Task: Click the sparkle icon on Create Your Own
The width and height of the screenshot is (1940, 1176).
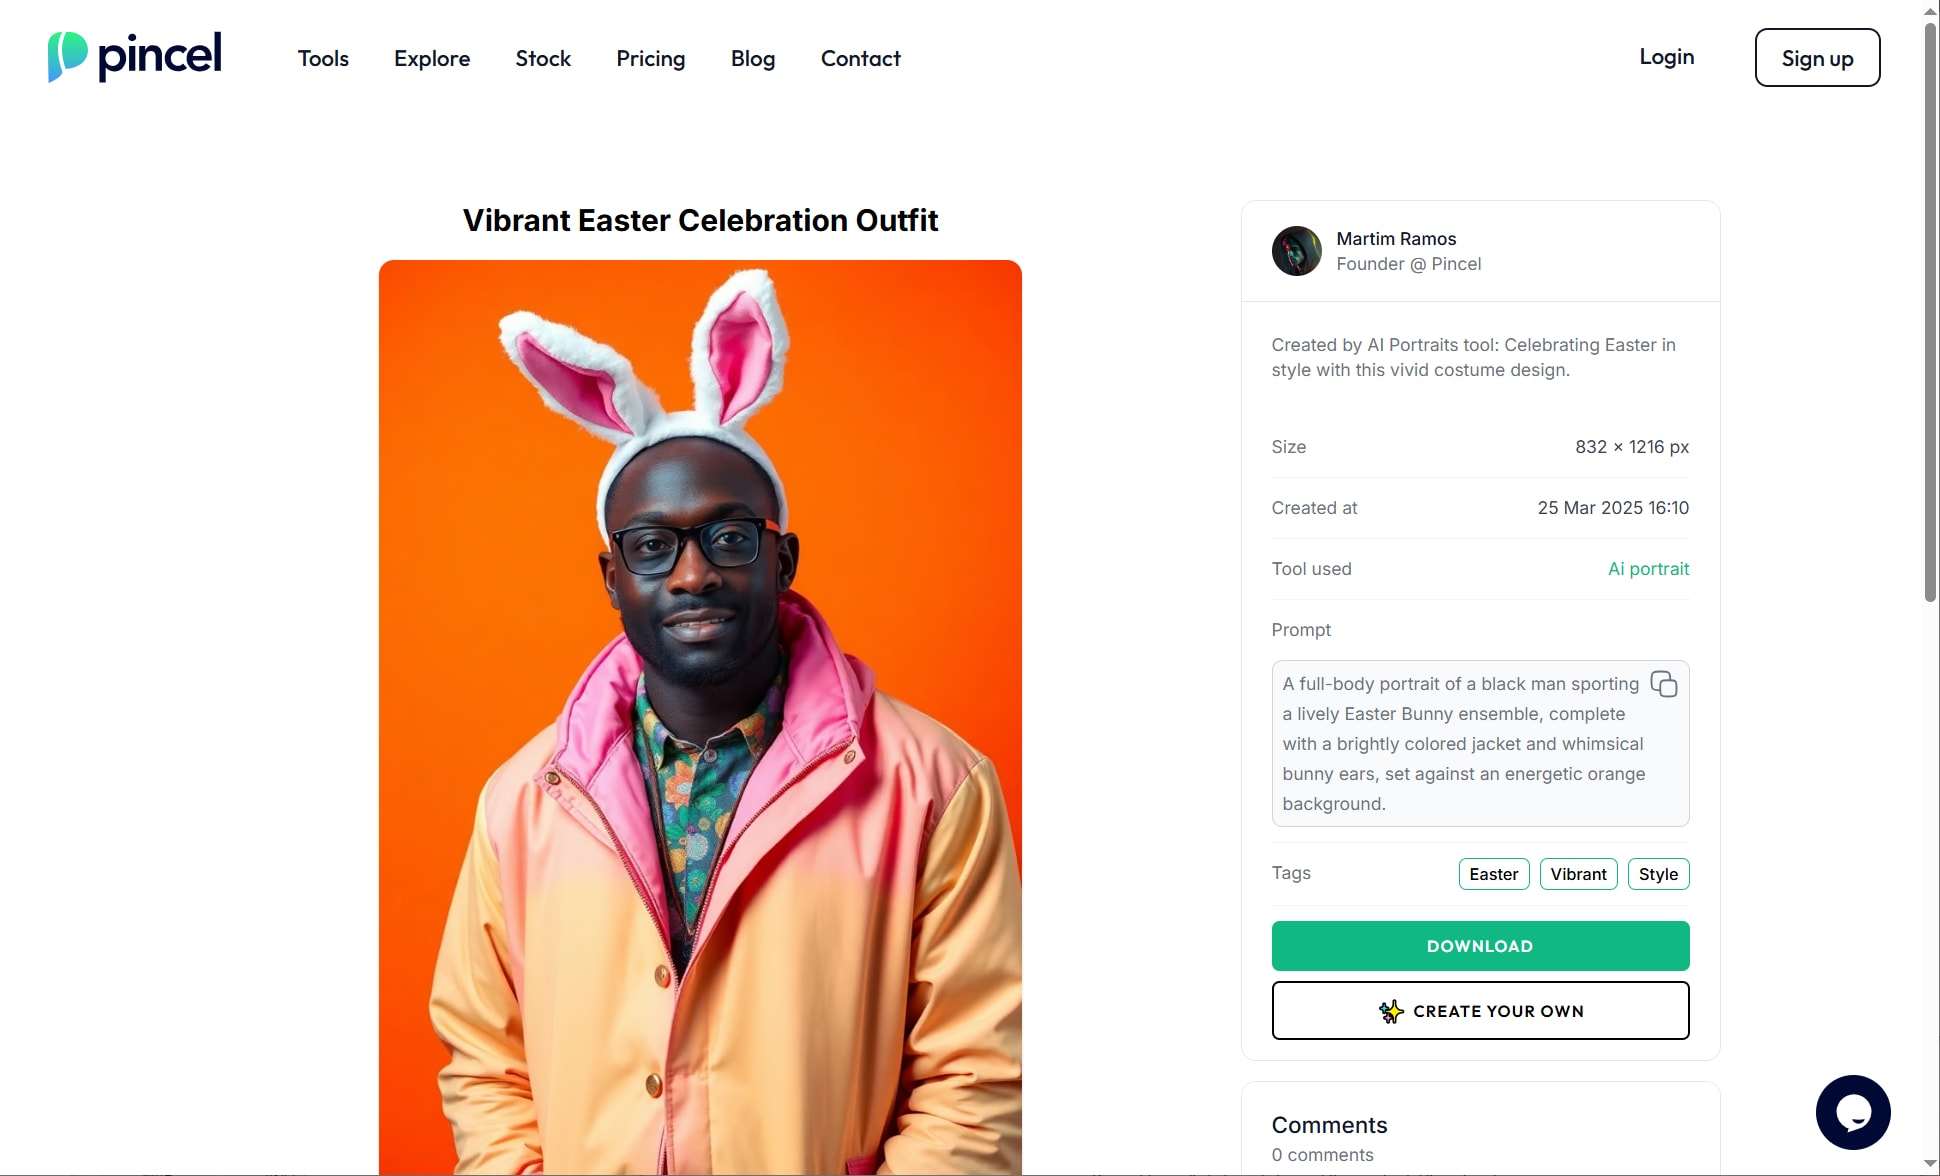Action: (1391, 1011)
